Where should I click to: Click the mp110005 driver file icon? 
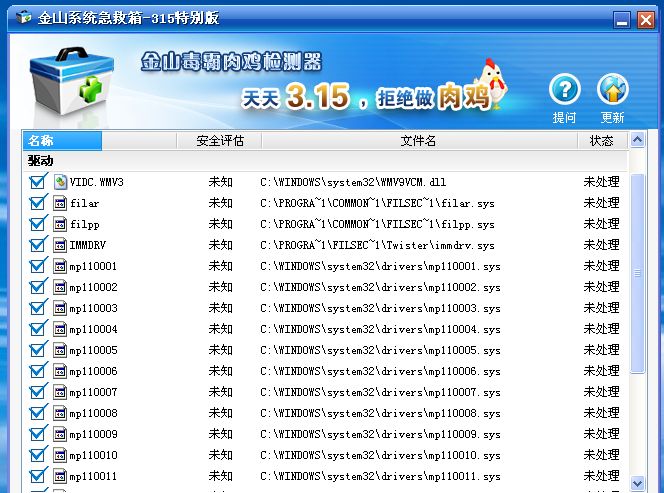[x=60, y=350]
